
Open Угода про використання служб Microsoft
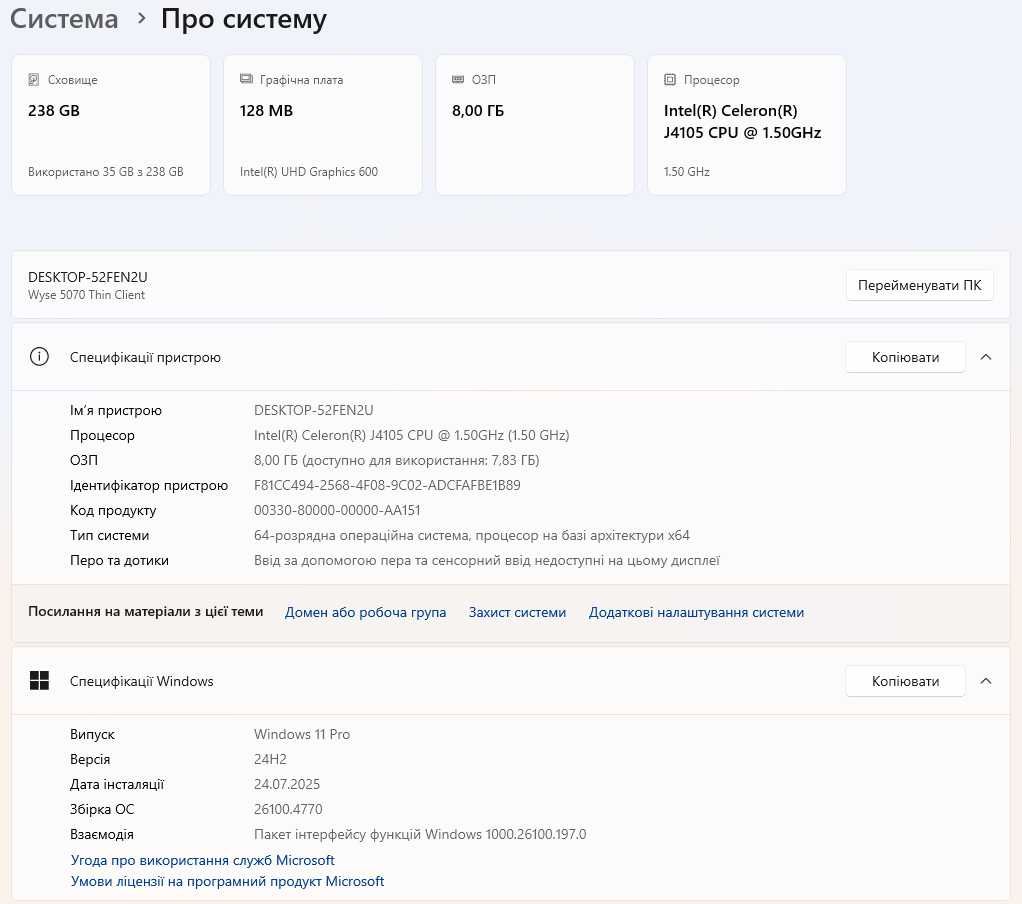point(203,860)
